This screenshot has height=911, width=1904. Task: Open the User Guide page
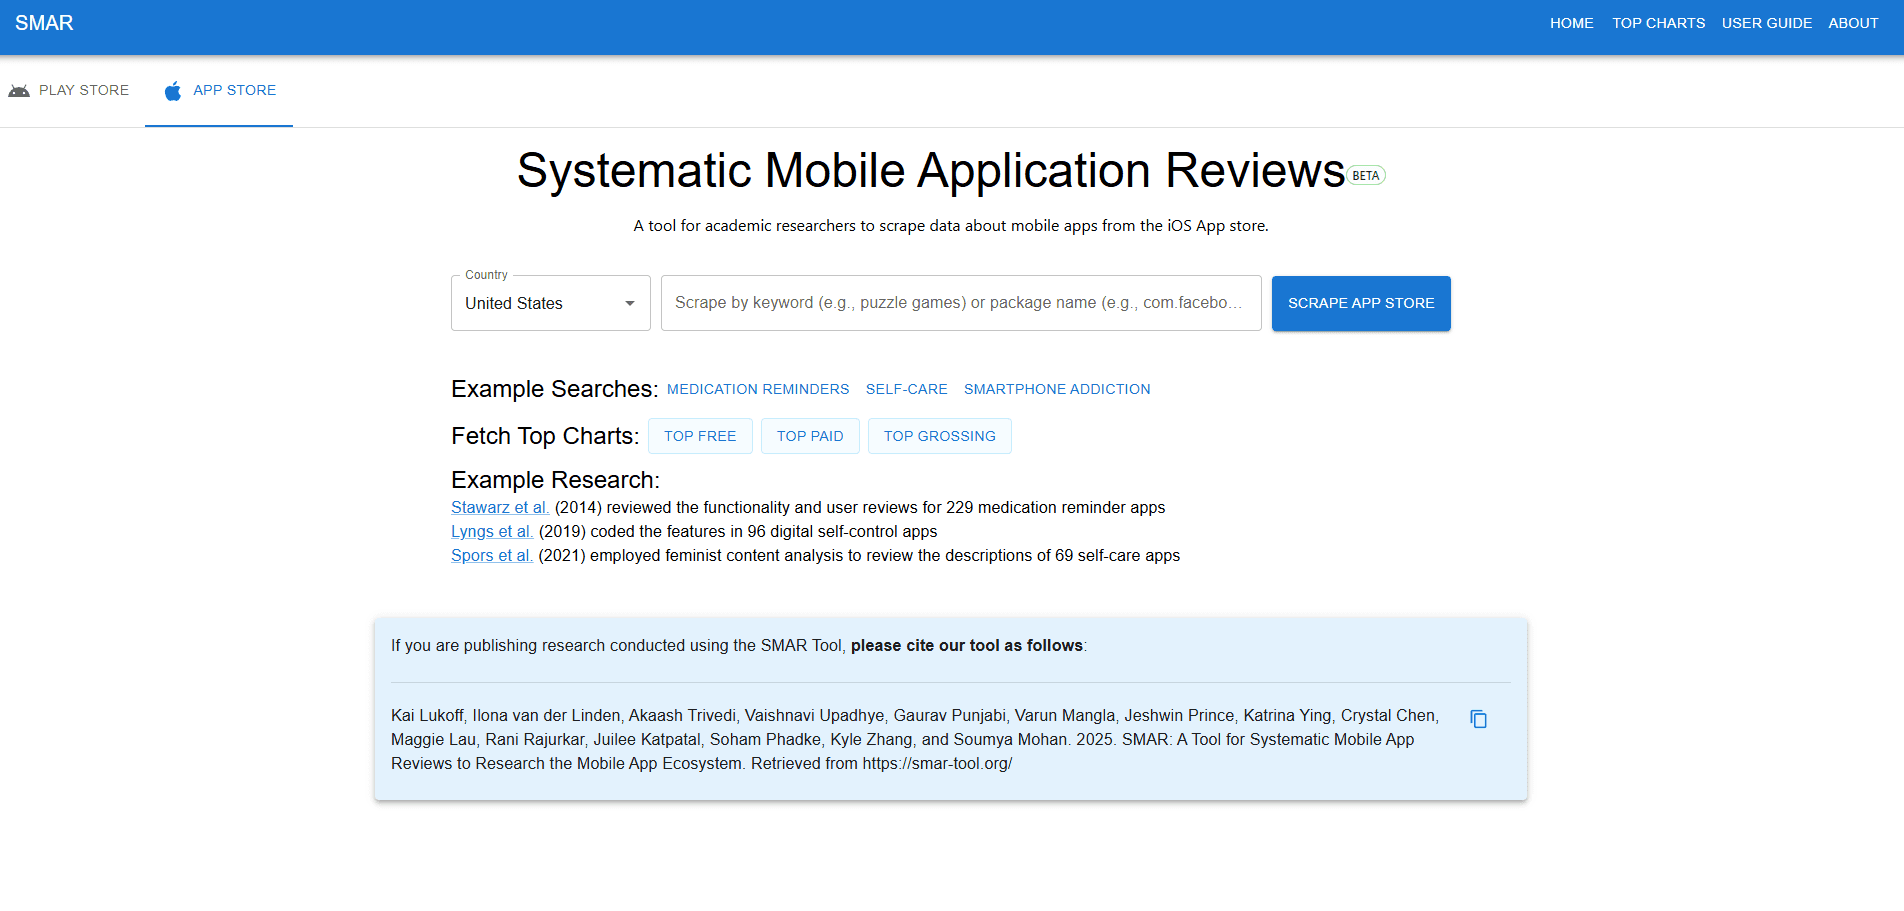(1766, 23)
